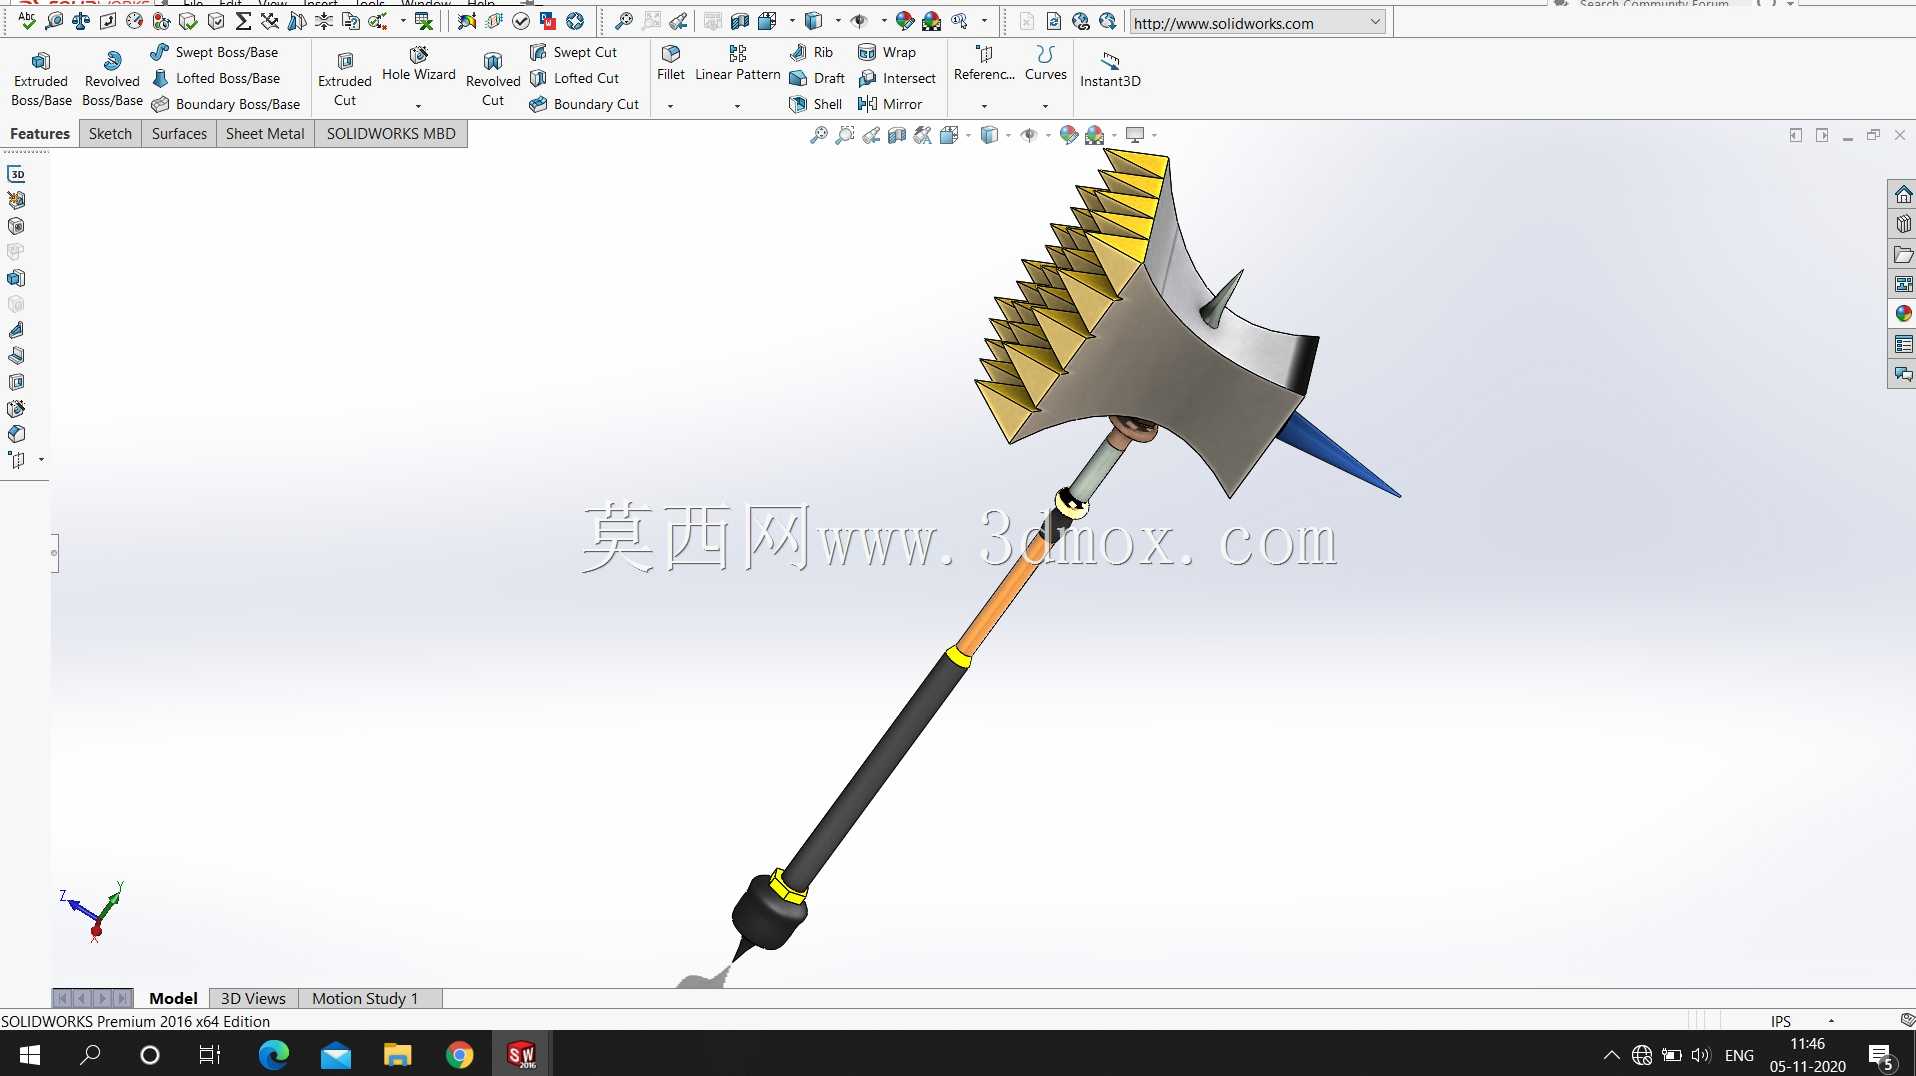The height and width of the screenshot is (1076, 1916).
Task: Switch to the Features tab
Action: [x=40, y=133]
